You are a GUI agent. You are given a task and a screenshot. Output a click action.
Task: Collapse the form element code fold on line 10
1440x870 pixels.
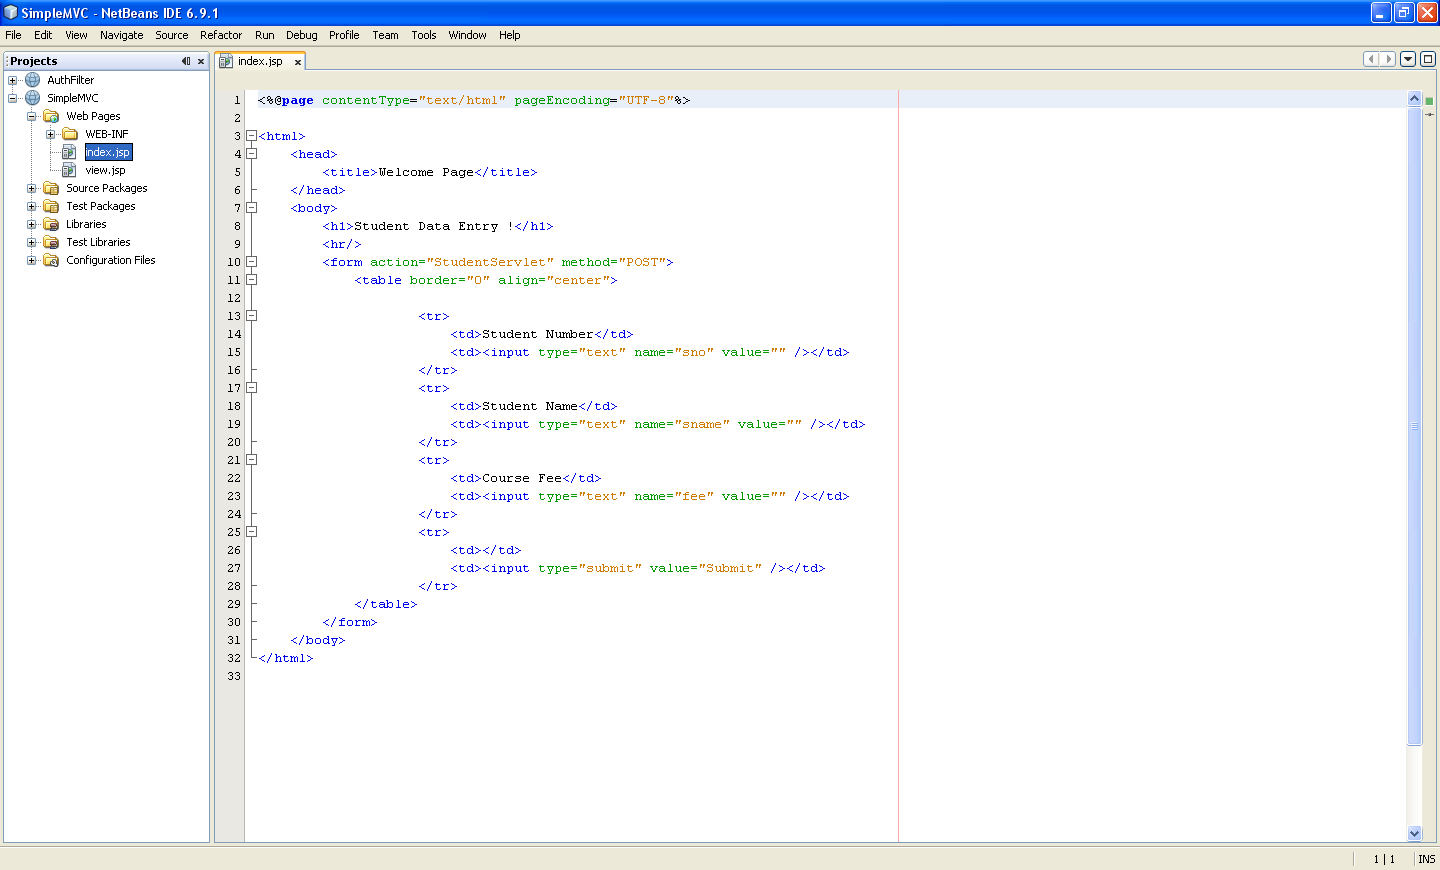click(251, 261)
